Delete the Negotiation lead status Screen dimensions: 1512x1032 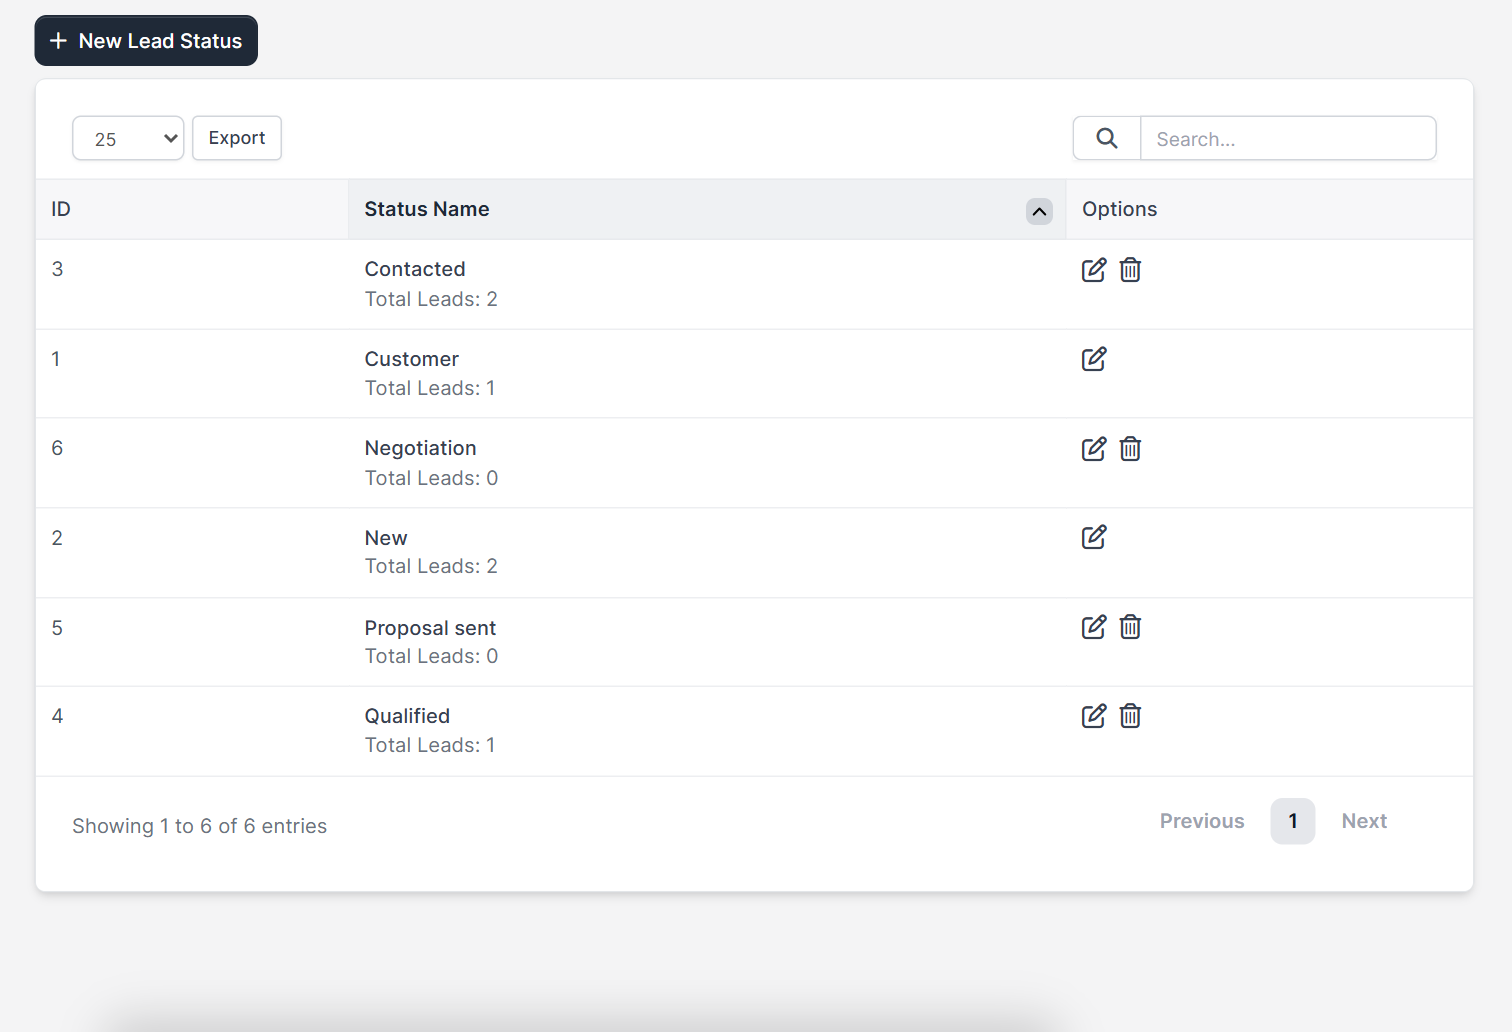(1130, 449)
